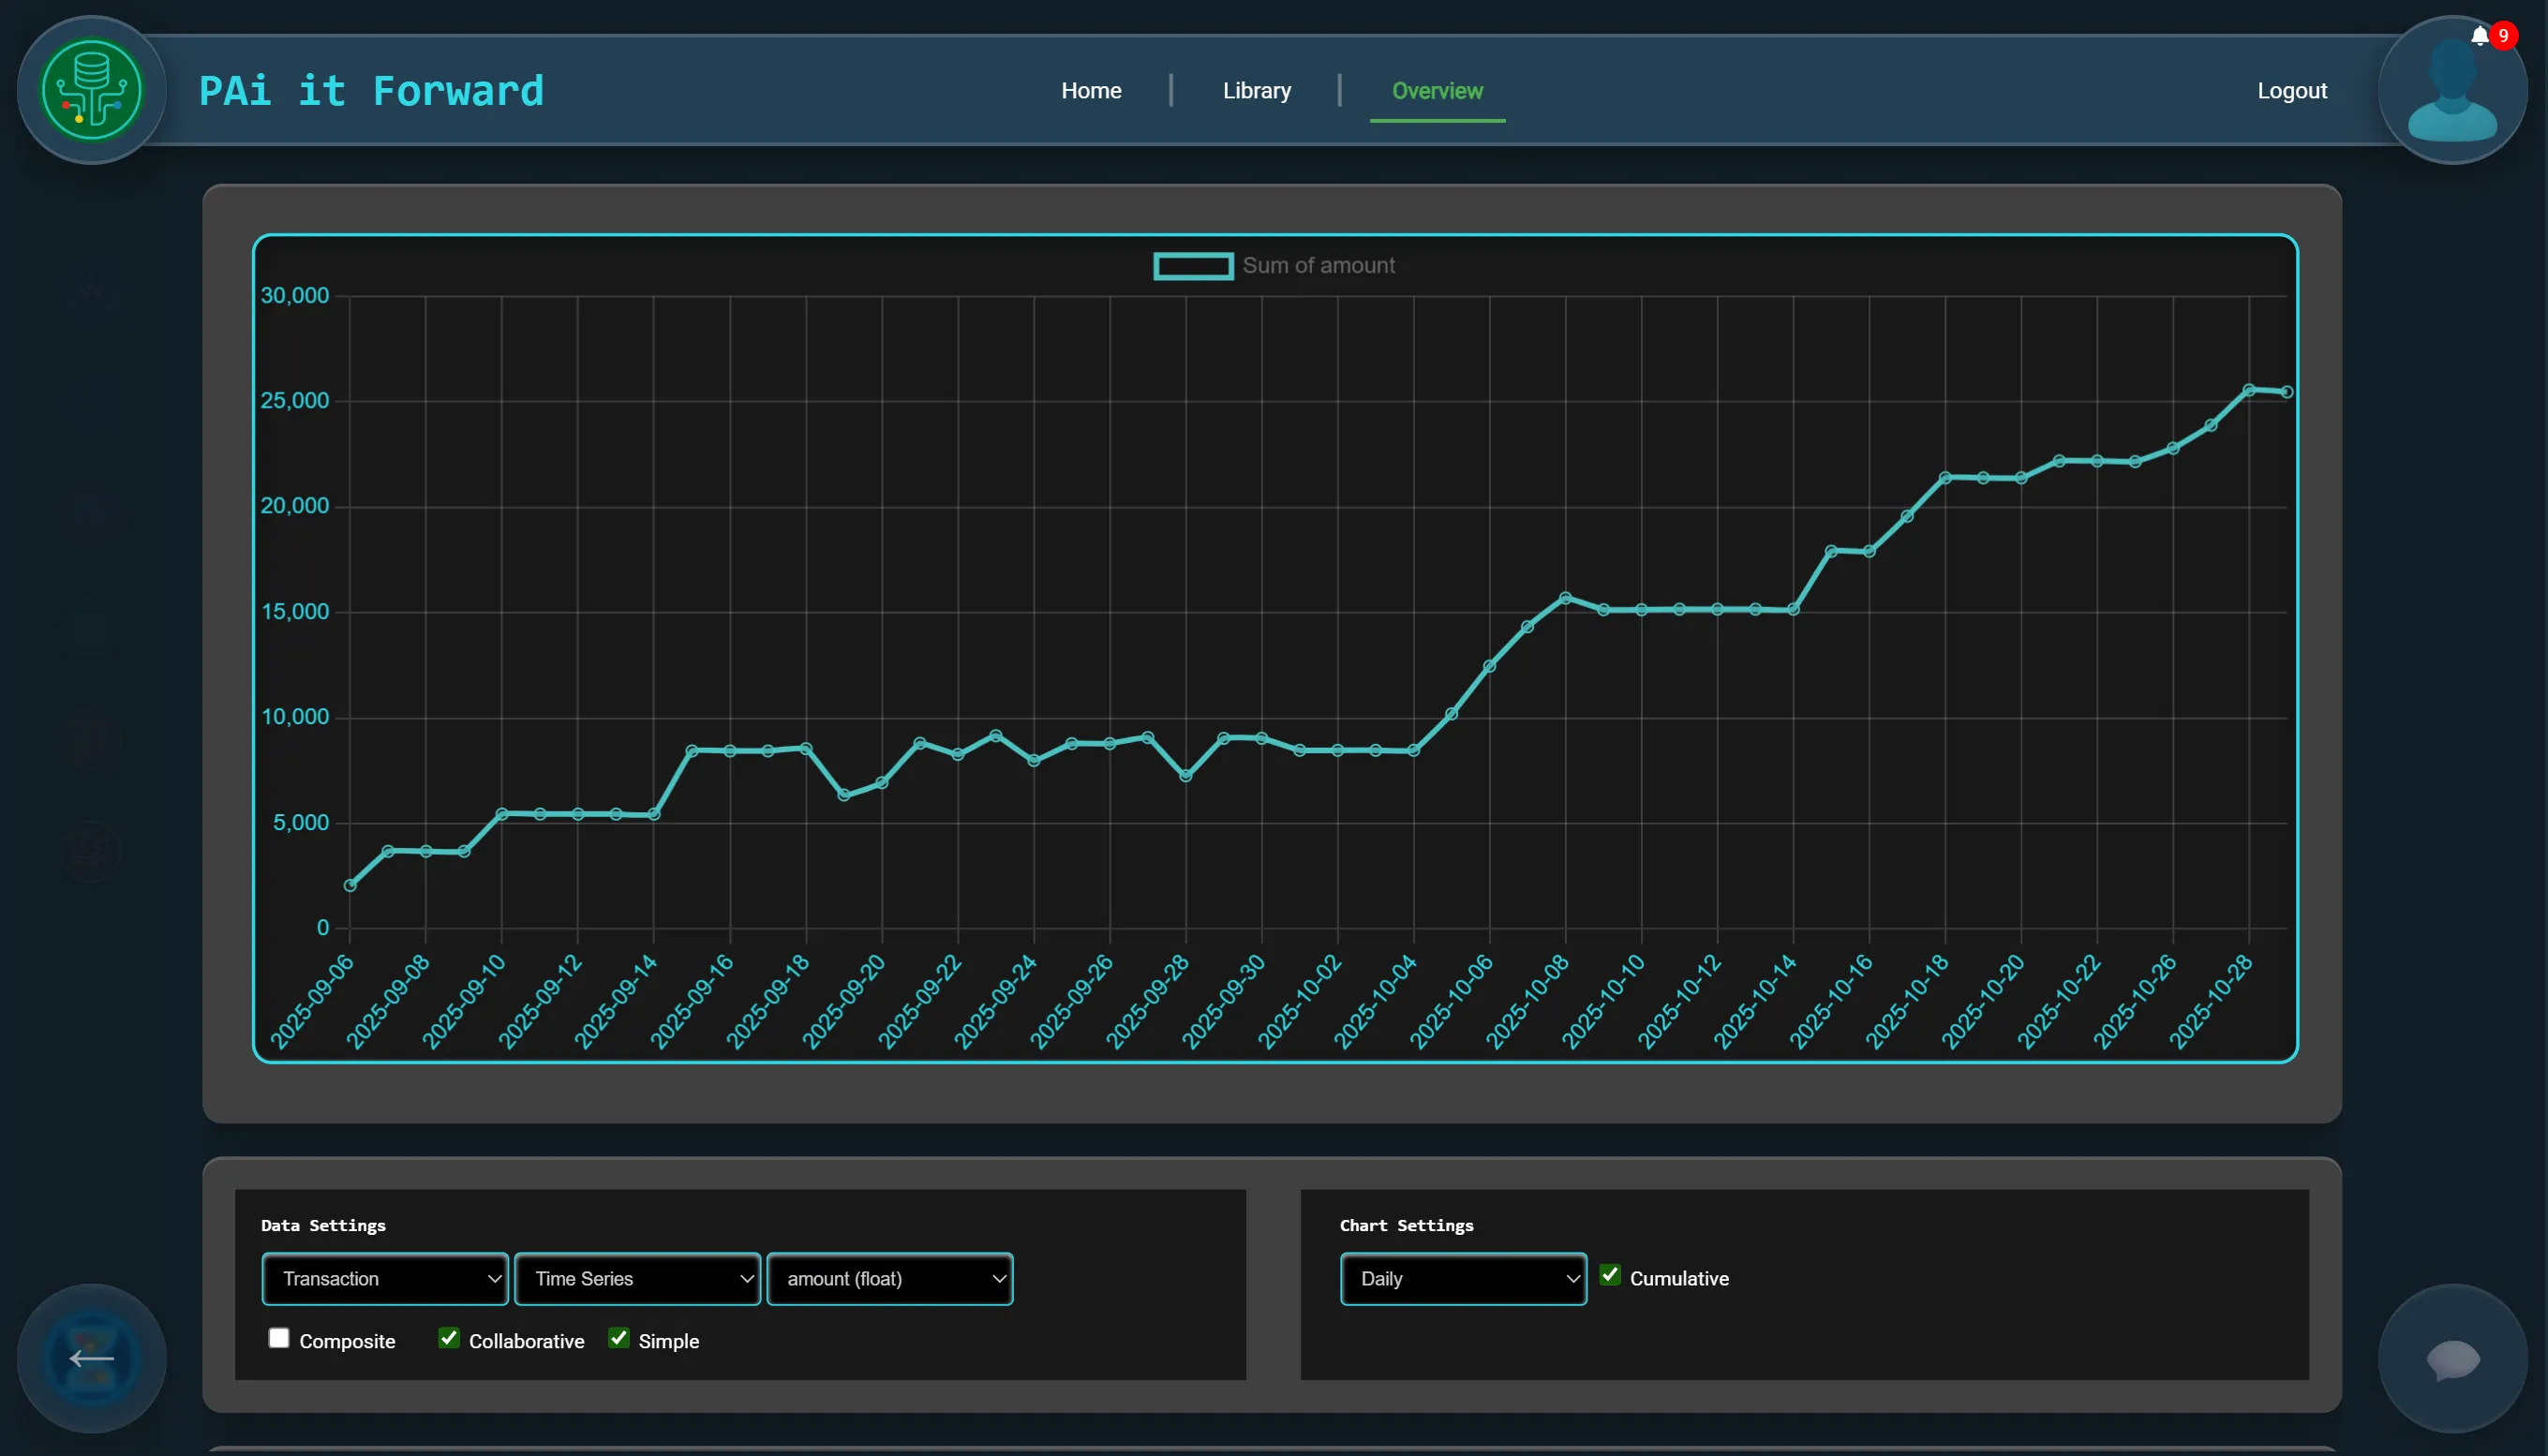This screenshot has width=2548, height=1456.
Task: Enable the Composite checkbox
Action: [279, 1338]
